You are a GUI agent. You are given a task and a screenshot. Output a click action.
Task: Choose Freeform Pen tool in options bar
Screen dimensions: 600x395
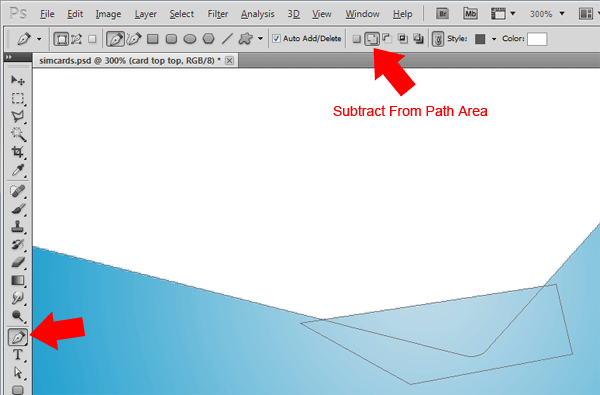[x=134, y=39]
